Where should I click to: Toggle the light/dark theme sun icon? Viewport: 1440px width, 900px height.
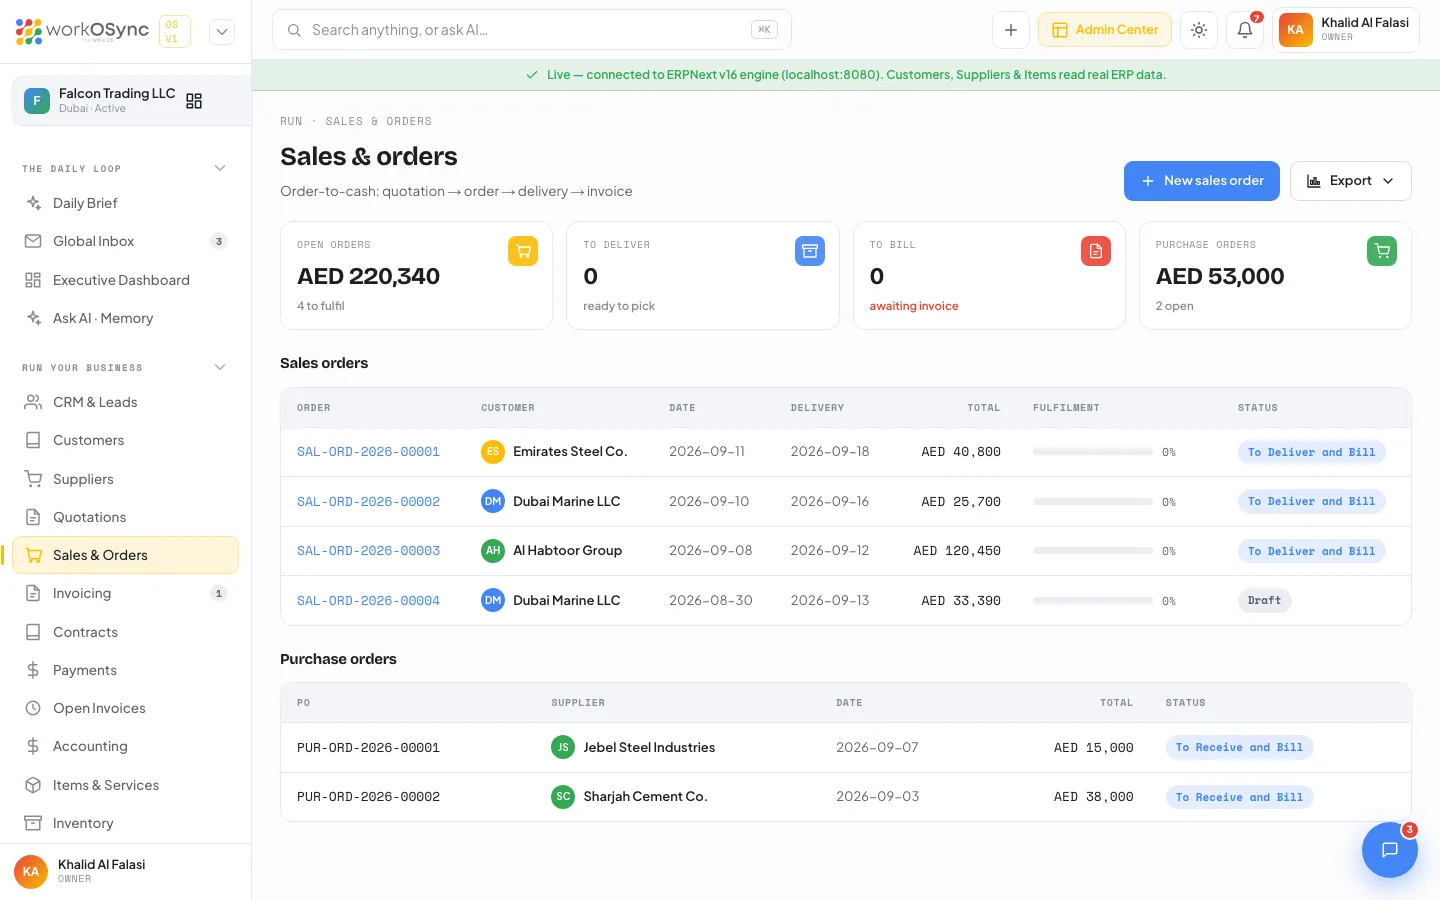tap(1199, 30)
